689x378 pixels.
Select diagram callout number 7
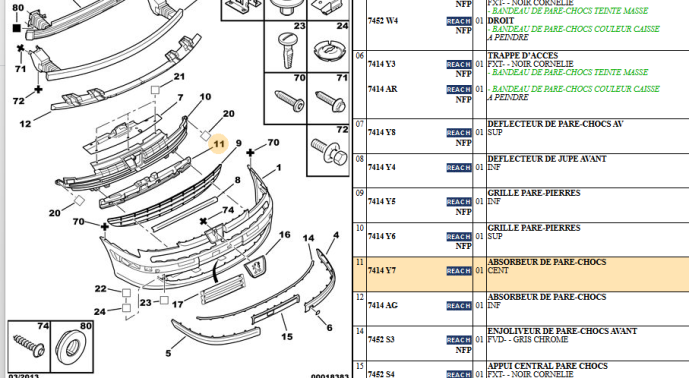[x=180, y=97]
